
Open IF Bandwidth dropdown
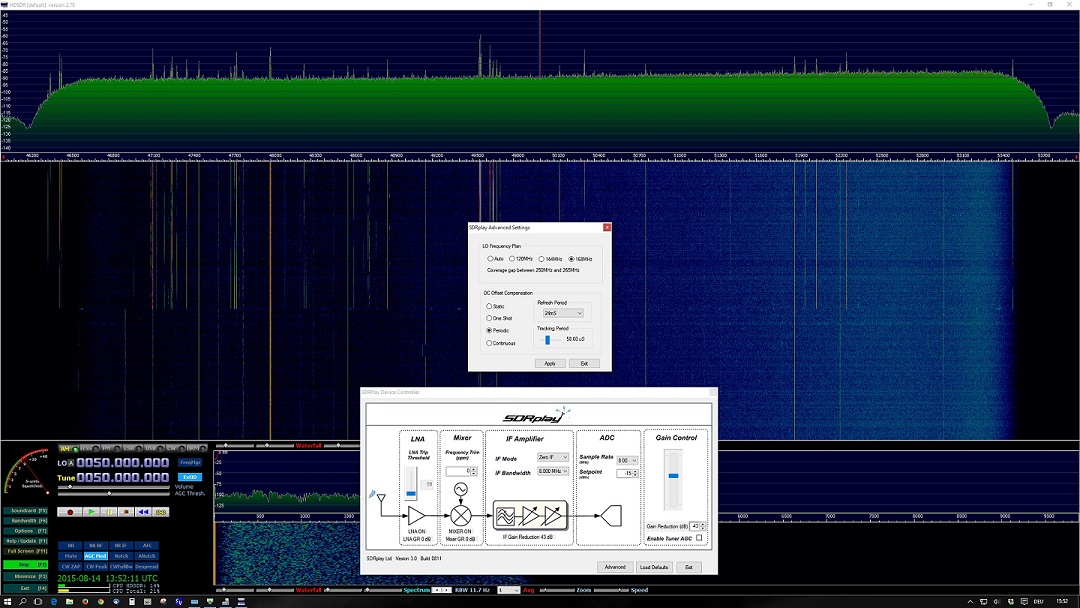(x=553, y=472)
